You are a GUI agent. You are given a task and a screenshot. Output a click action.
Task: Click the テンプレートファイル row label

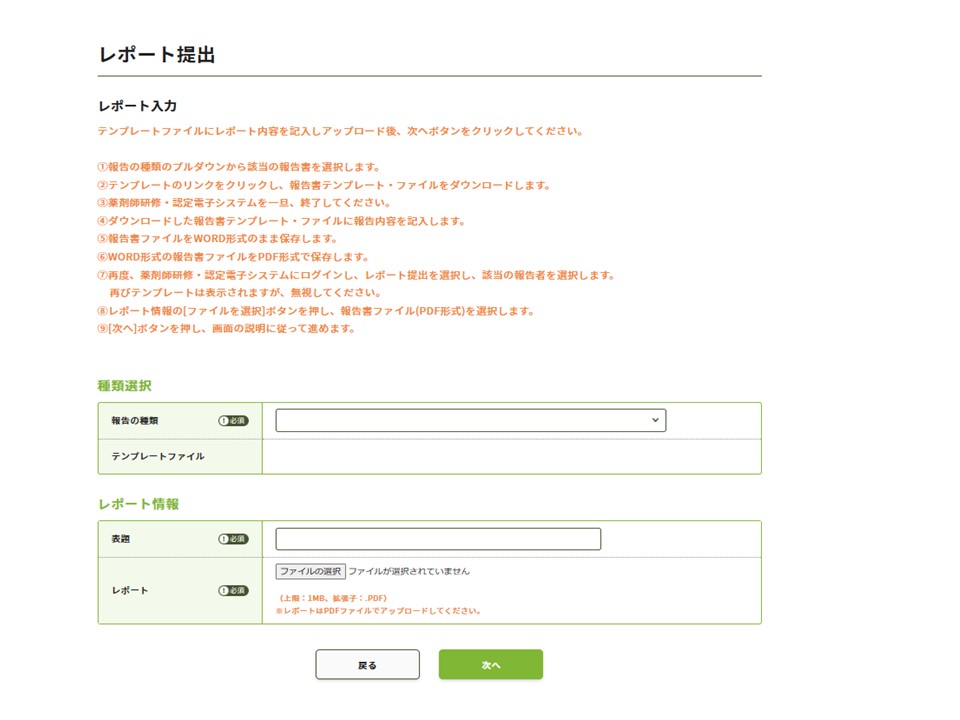158,456
